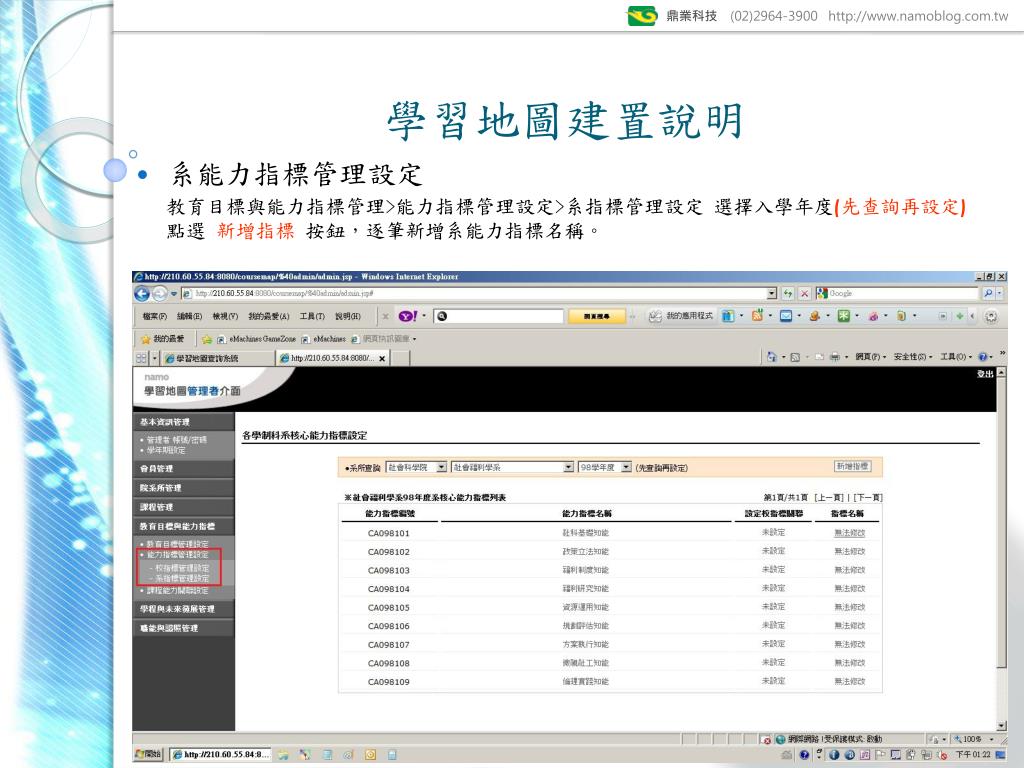Click the mail envelope icon in Yahoo toolbar

point(786,316)
